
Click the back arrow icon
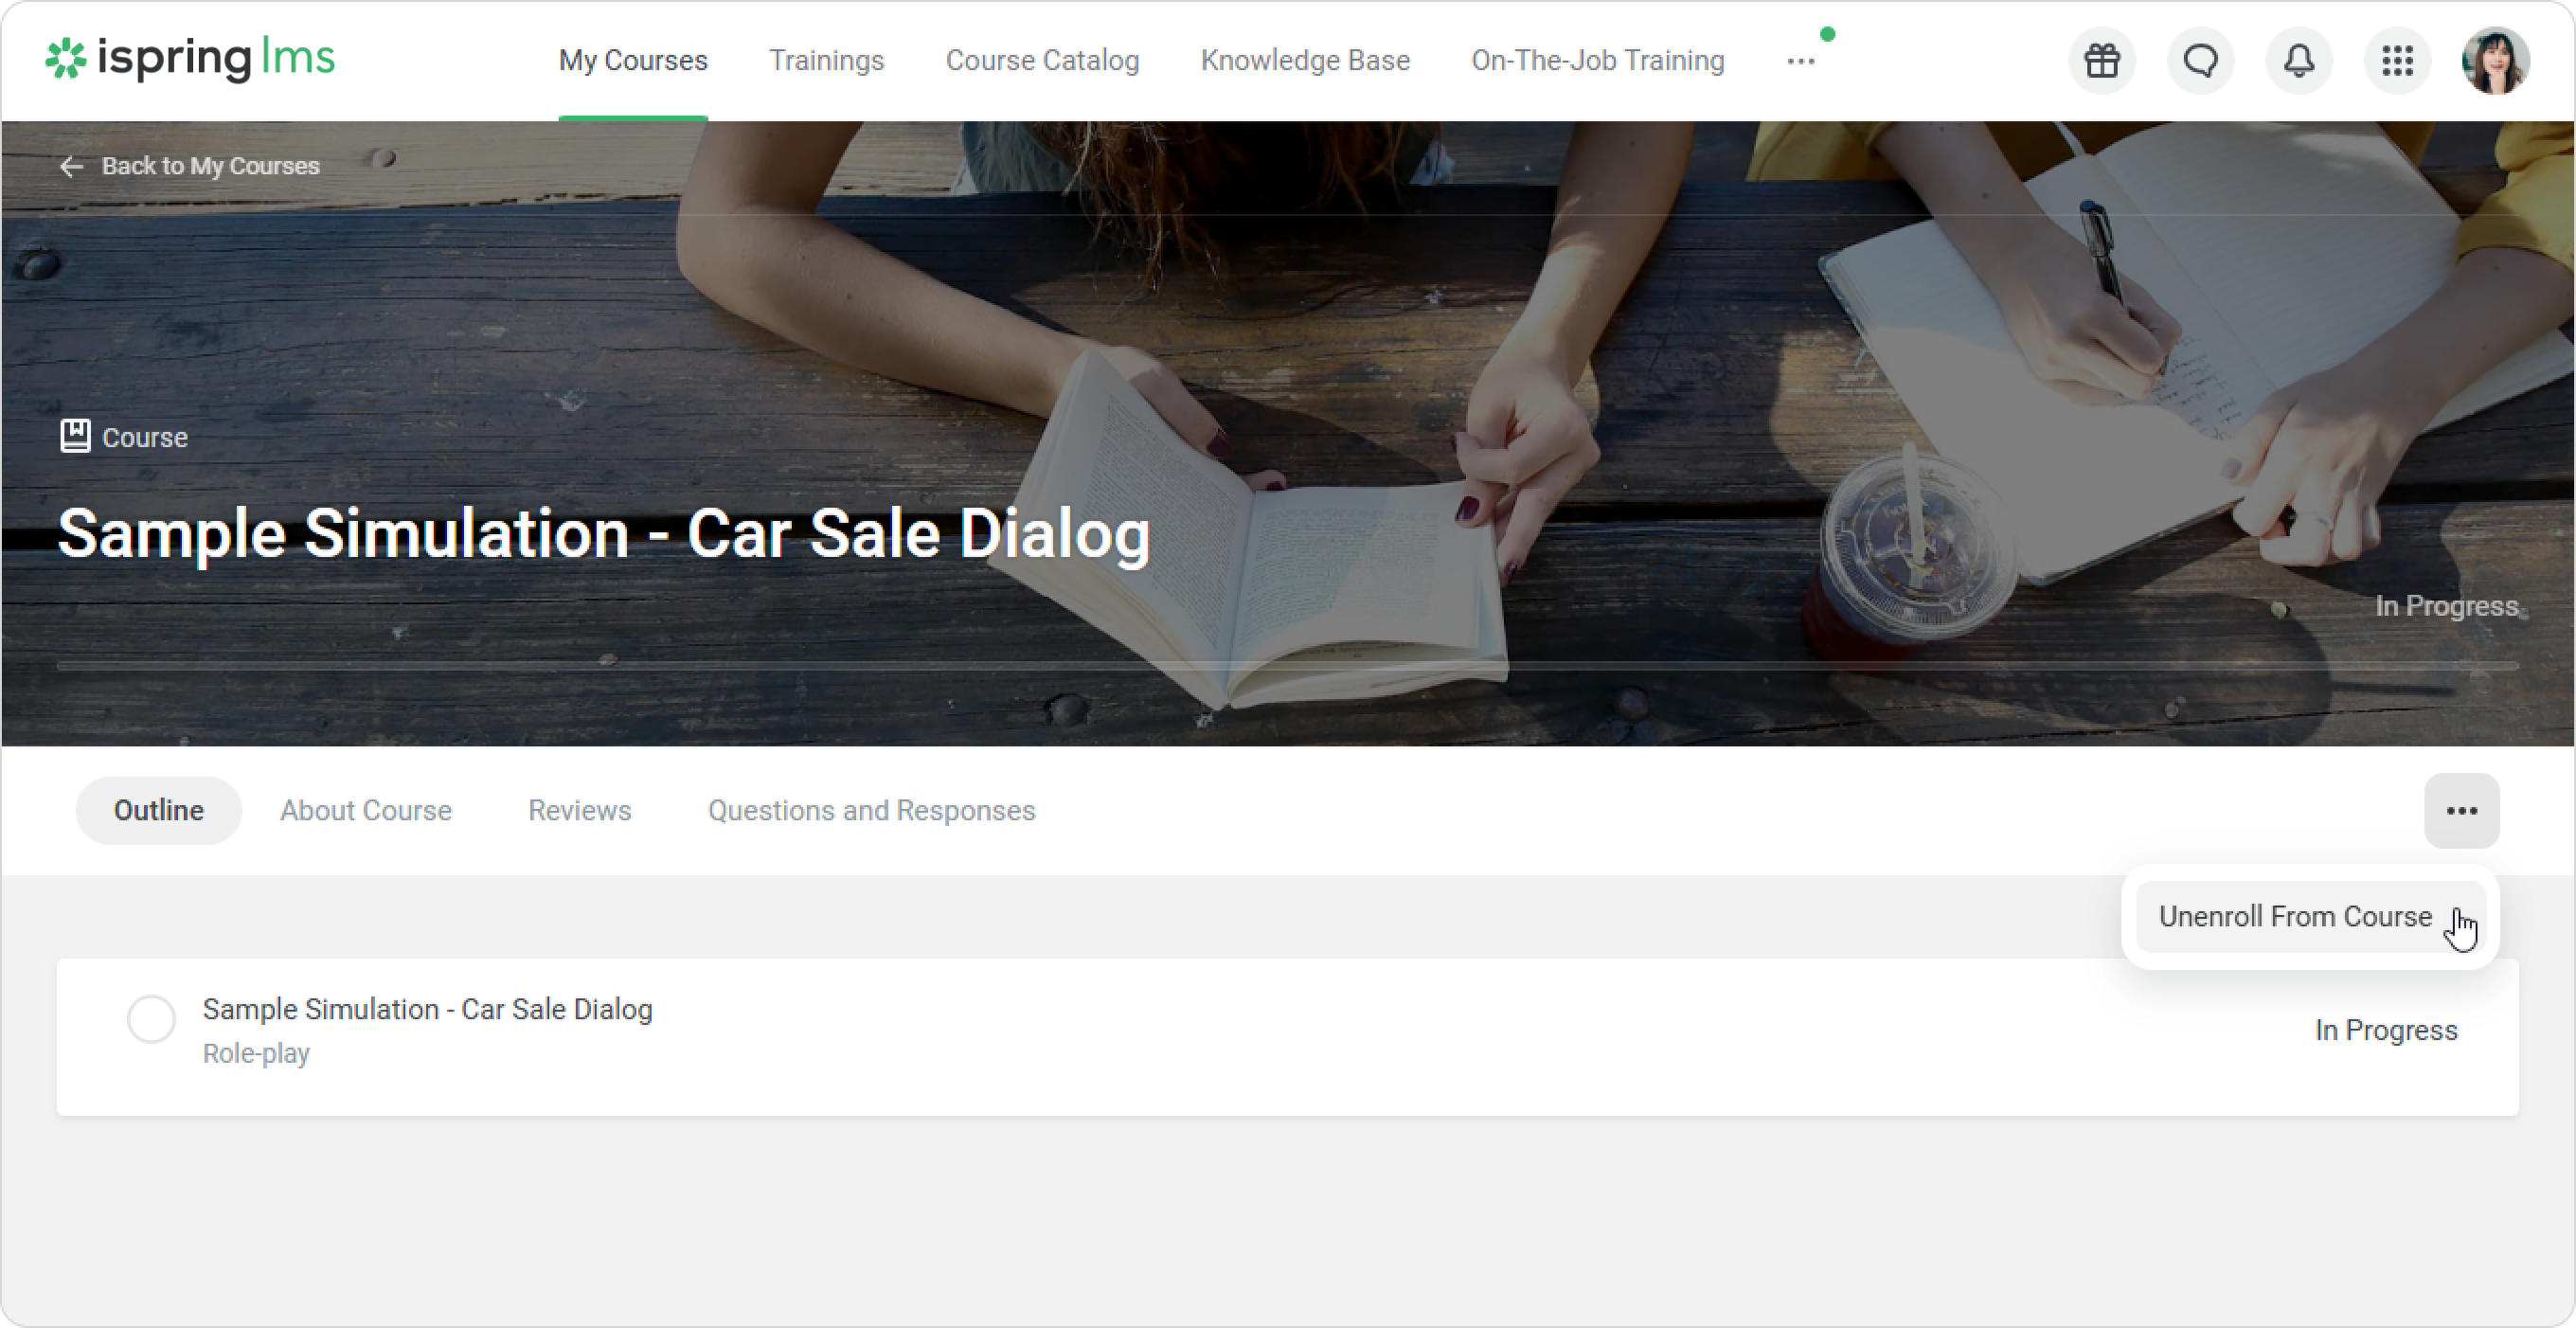[x=71, y=166]
